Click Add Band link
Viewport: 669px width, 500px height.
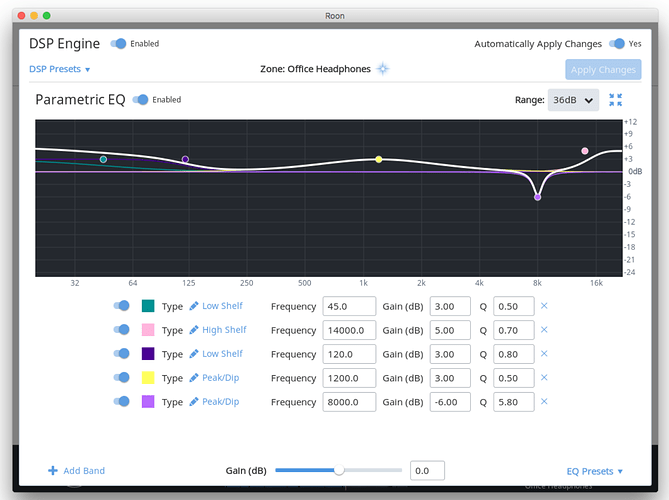pos(84,471)
